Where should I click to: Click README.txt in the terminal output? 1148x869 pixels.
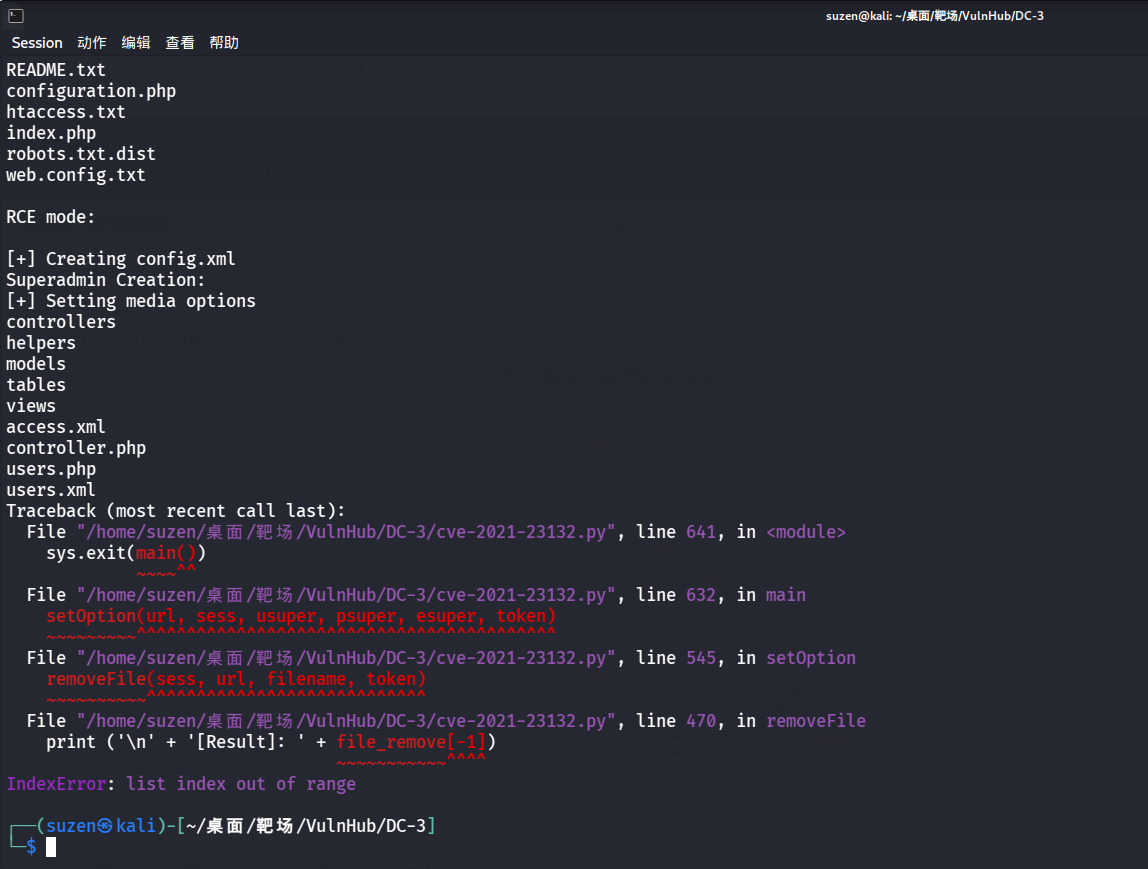[x=56, y=70]
